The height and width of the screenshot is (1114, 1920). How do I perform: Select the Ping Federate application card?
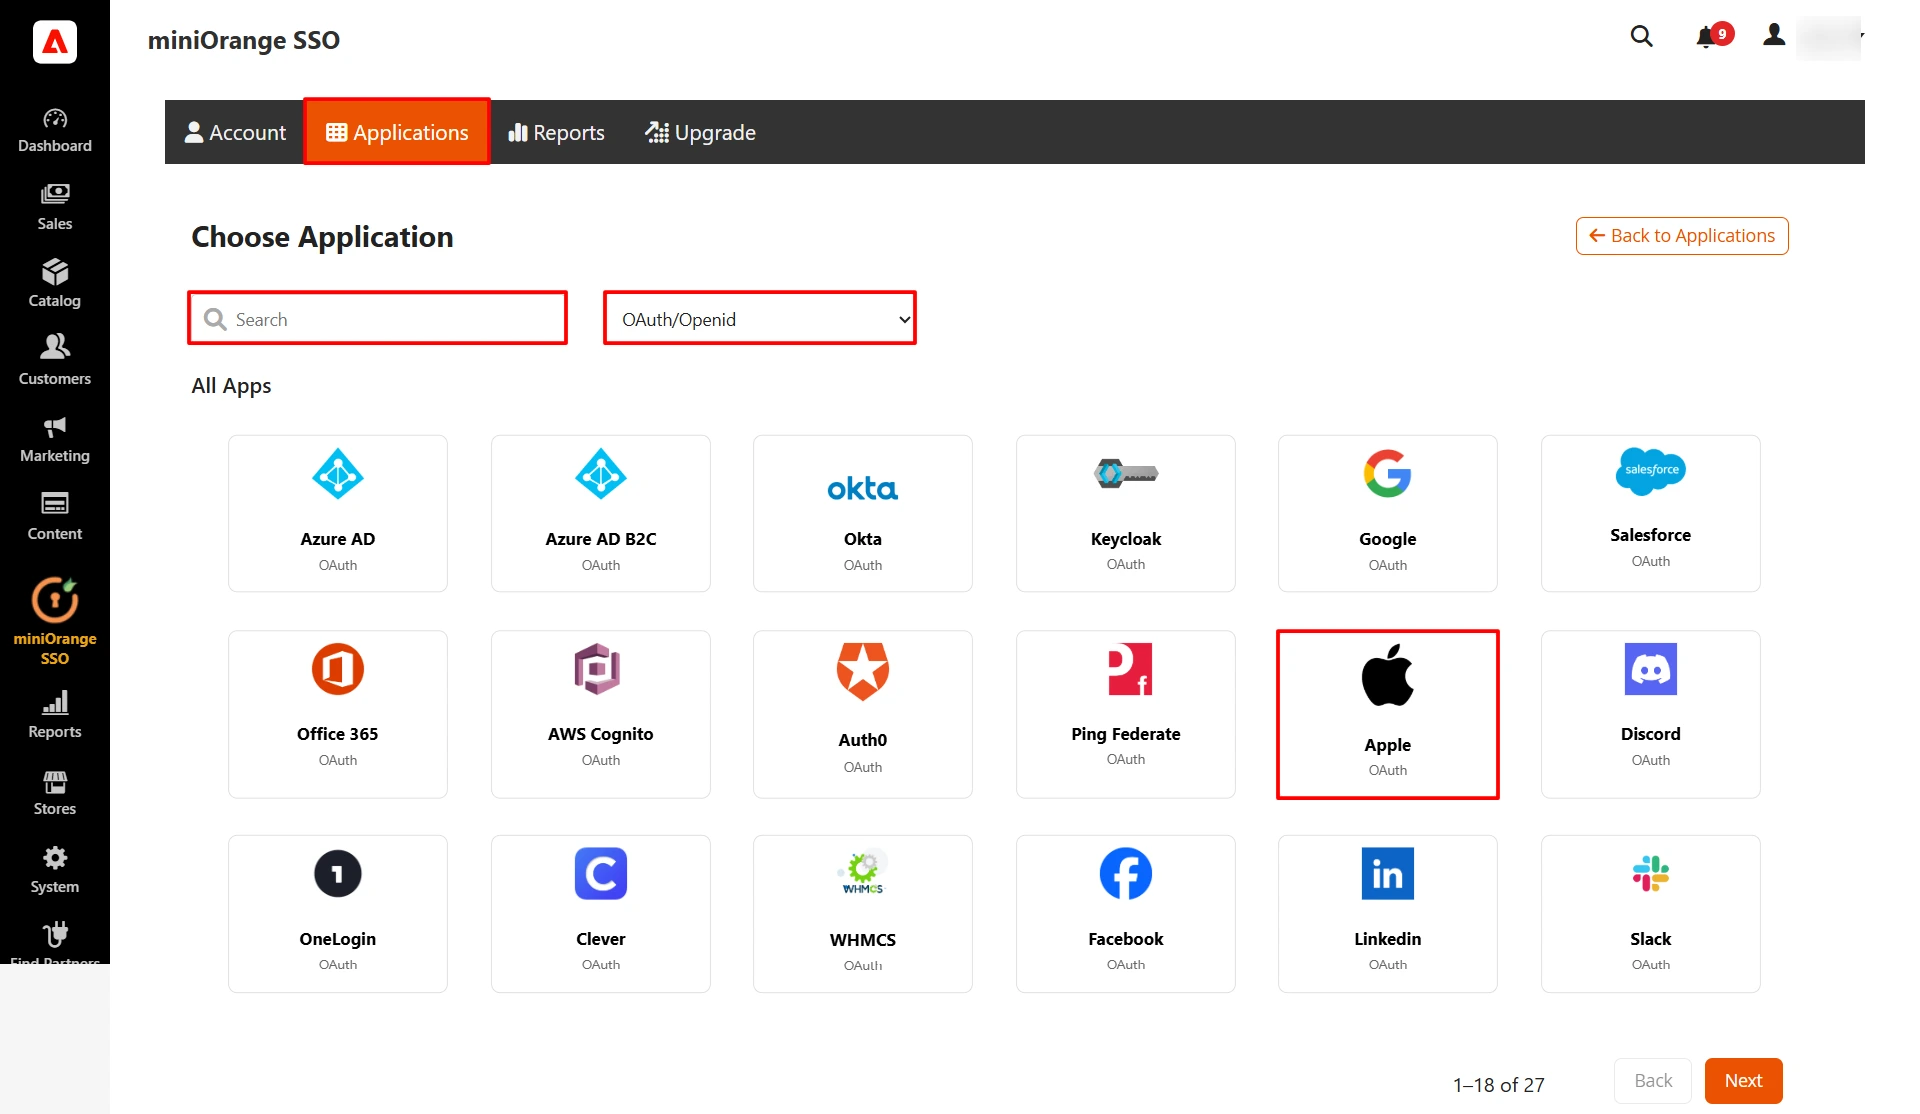coord(1126,714)
